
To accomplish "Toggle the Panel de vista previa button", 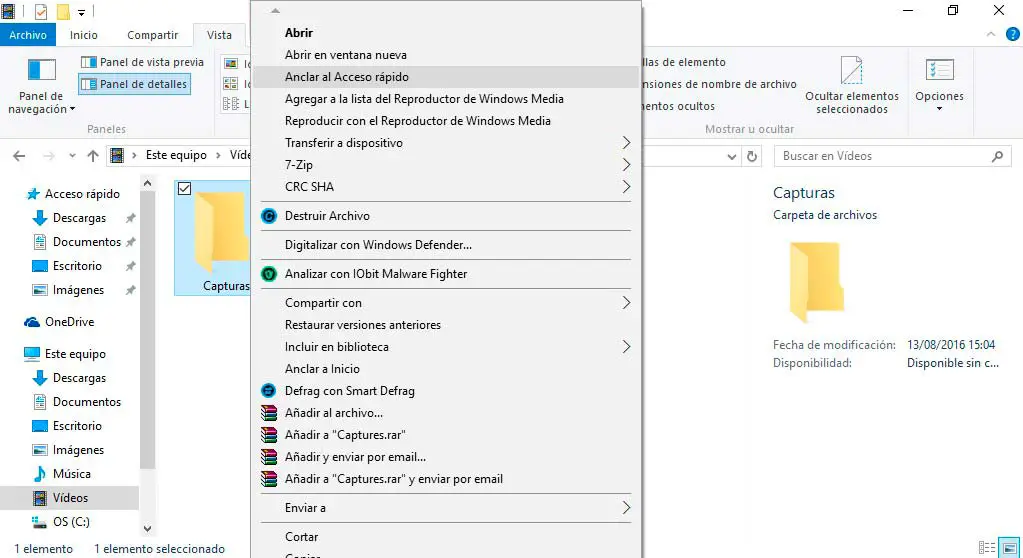I will (142, 62).
